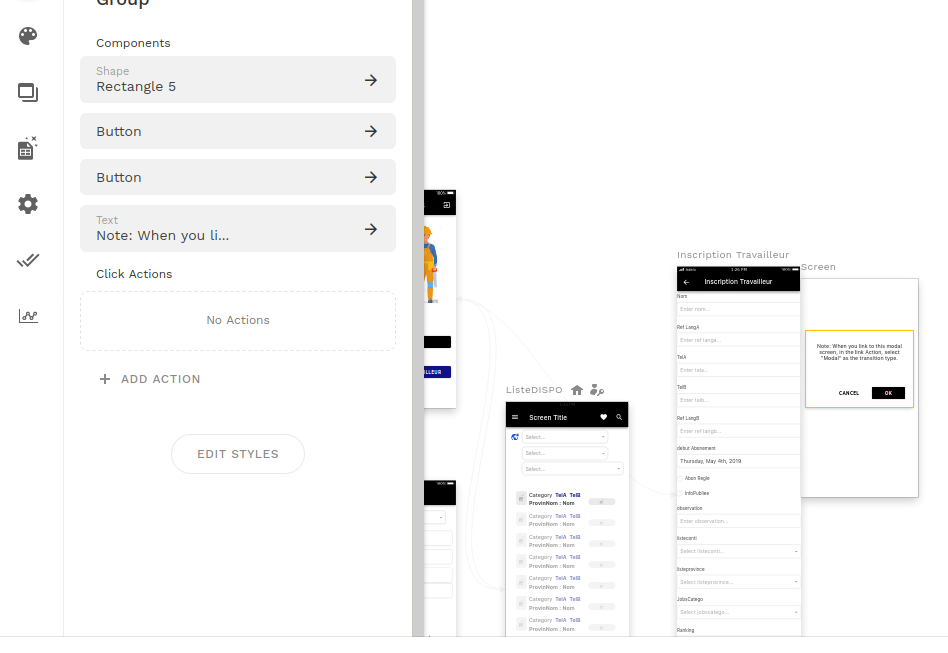This screenshot has width=948, height=653.
Task: Click the search icon in Screen Title bar
Action: pos(619,417)
